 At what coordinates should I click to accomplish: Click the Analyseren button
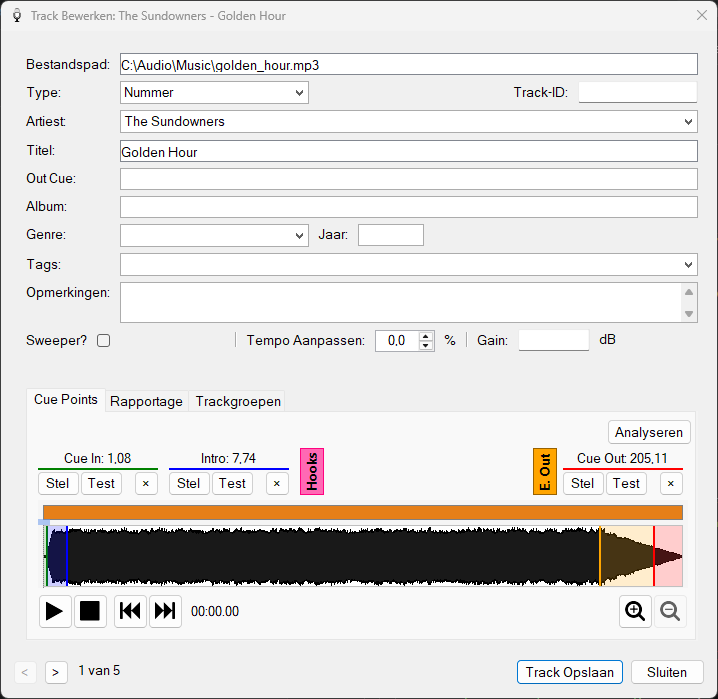(649, 432)
